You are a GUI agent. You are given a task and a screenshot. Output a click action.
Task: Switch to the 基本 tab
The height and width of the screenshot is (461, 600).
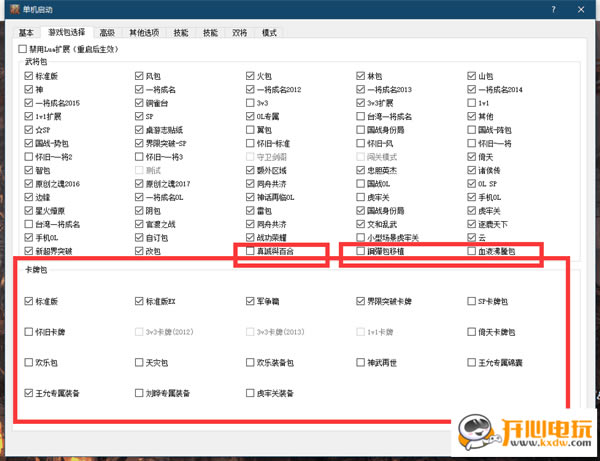26,33
